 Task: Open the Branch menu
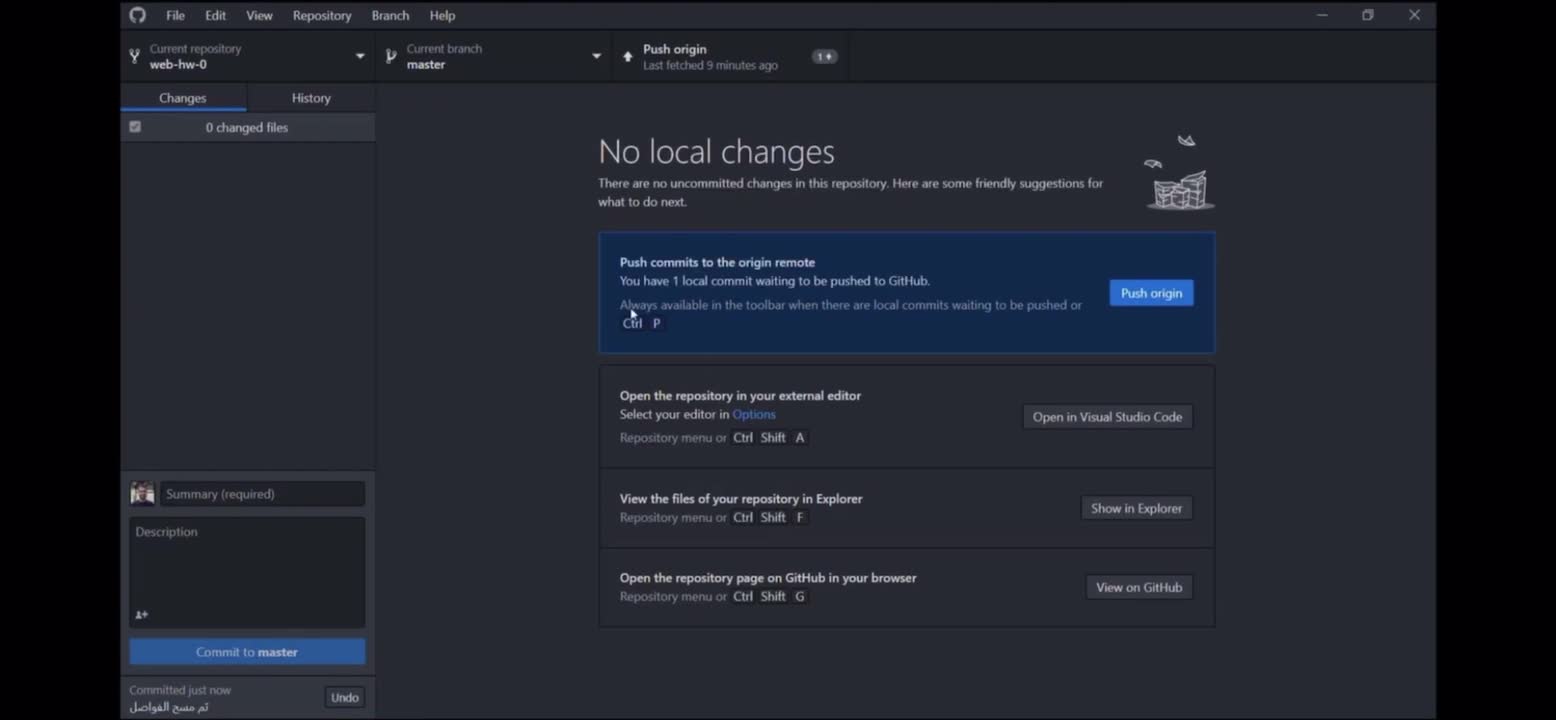tap(390, 15)
